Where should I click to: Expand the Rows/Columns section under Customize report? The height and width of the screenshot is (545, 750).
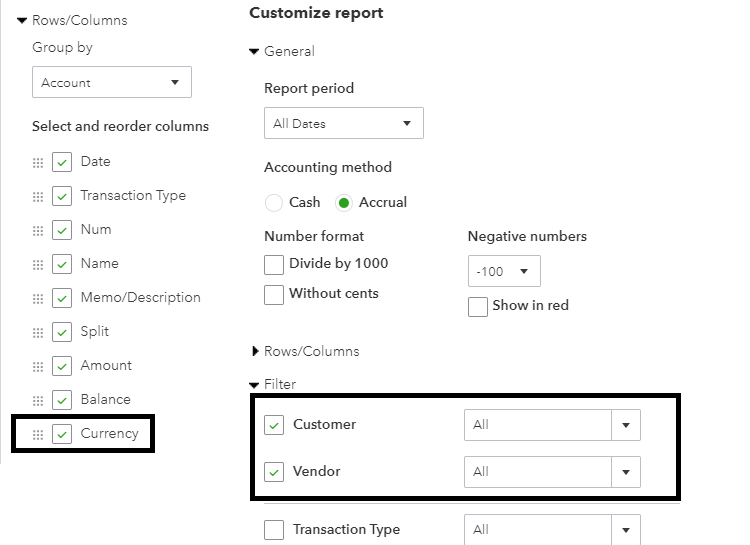pyautogui.click(x=256, y=352)
